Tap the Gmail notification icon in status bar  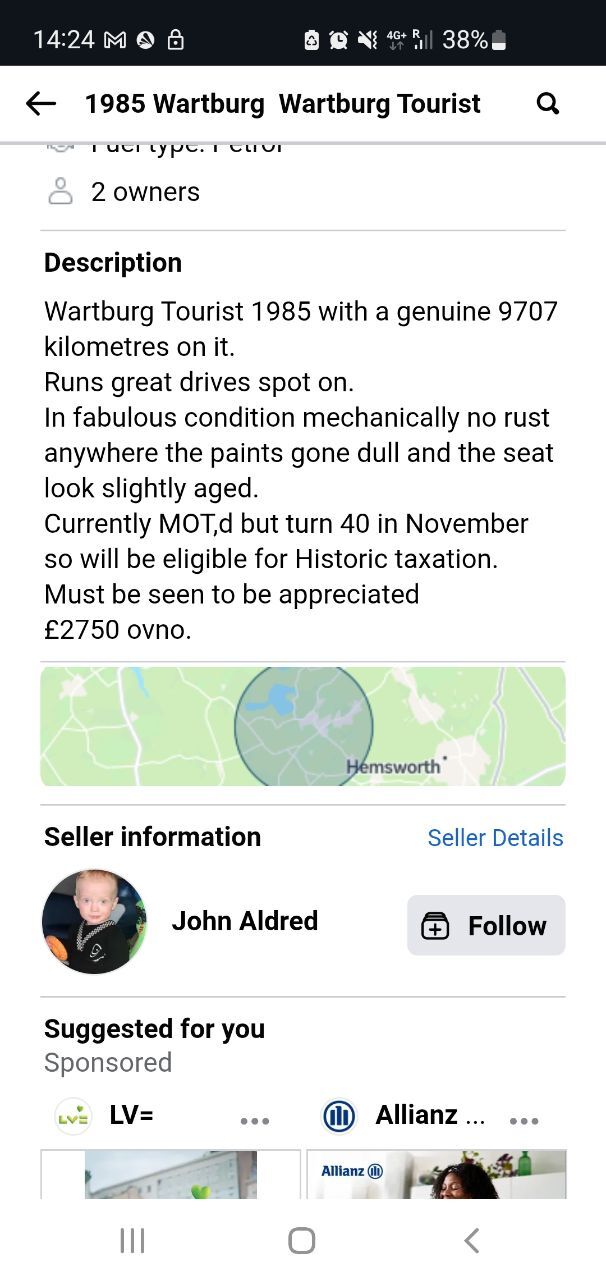115,40
